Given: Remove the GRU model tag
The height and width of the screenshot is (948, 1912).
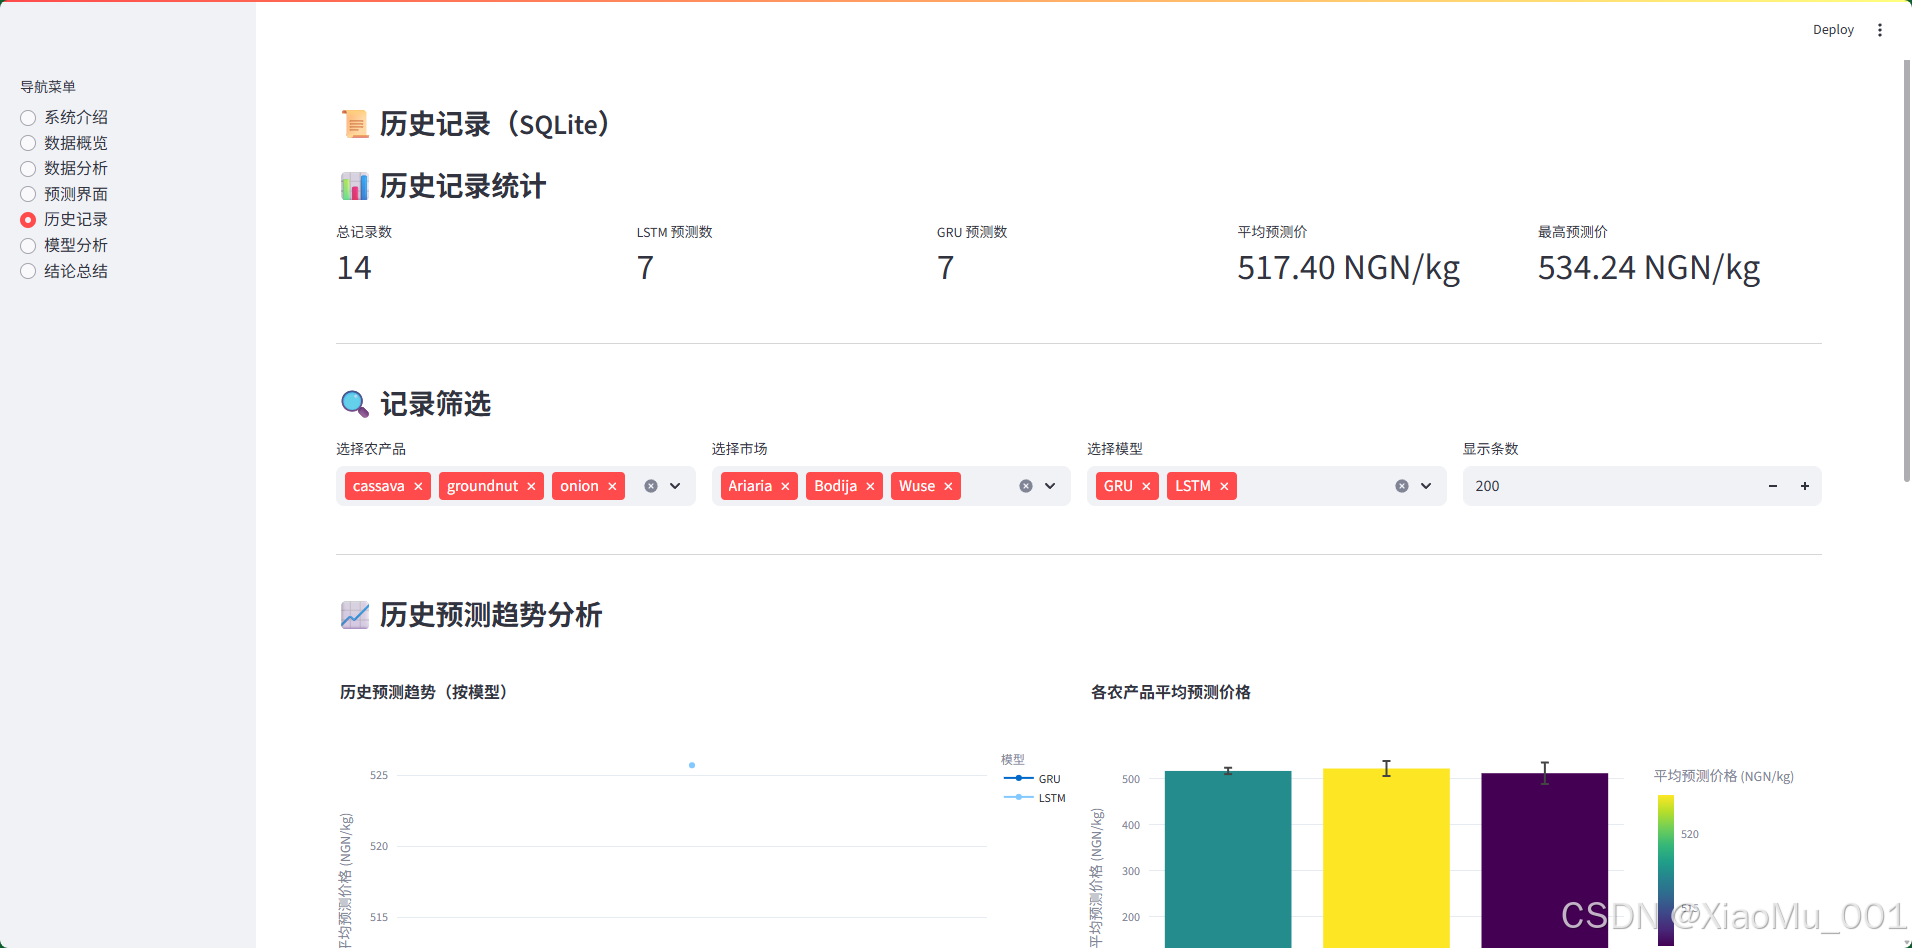Looking at the screenshot, I should click(x=1146, y=486).
